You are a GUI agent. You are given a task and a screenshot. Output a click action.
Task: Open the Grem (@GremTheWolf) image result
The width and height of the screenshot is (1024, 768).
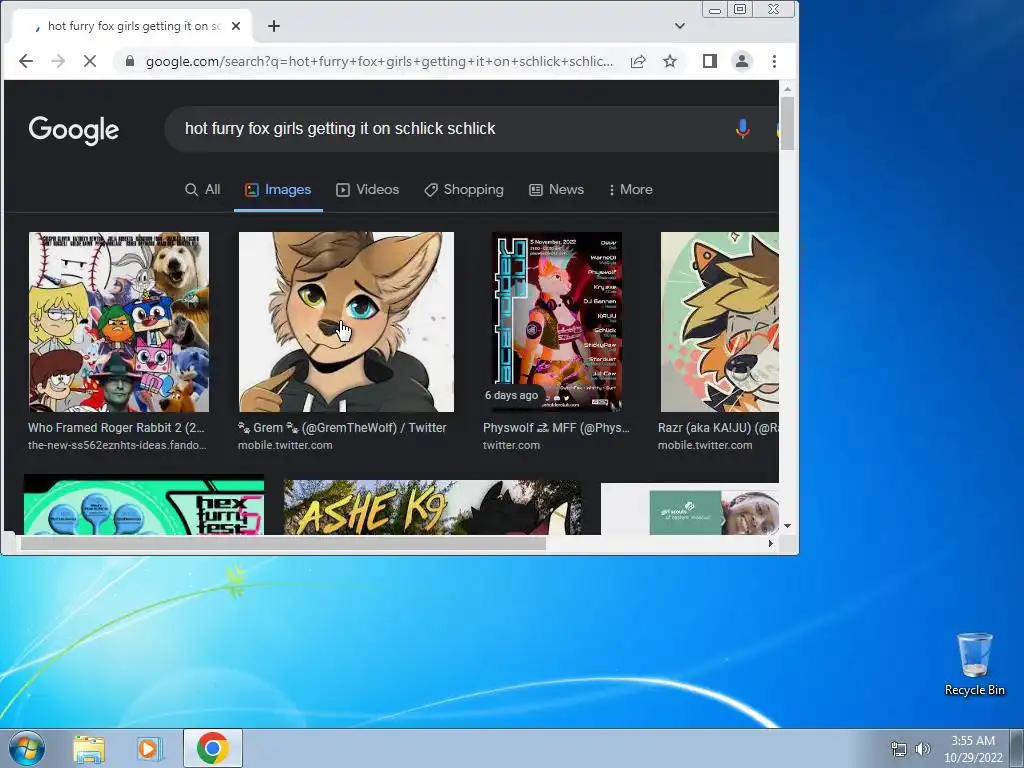click(x=346, y=322)
